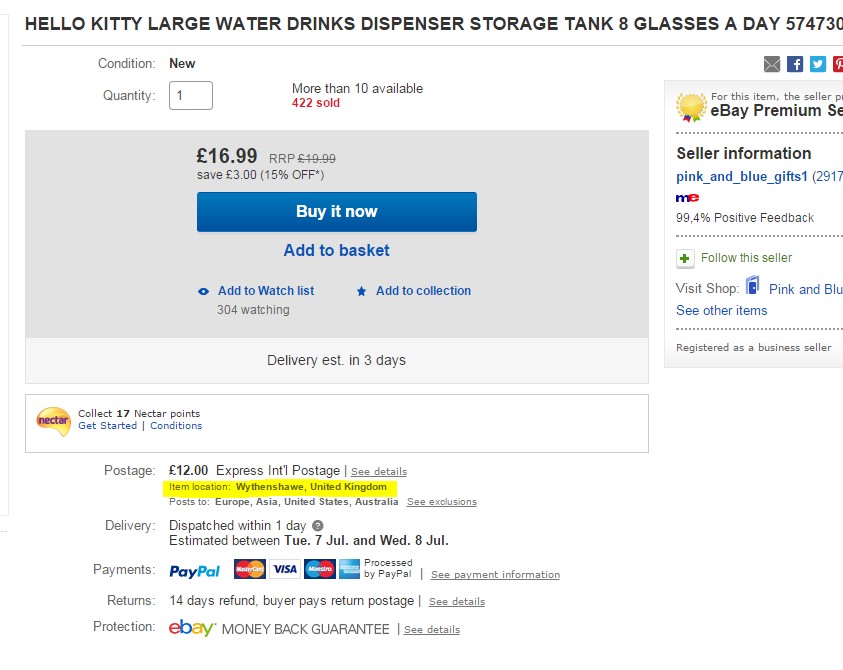Click the PayPal logo in Payments

click(x=194, y=571)
